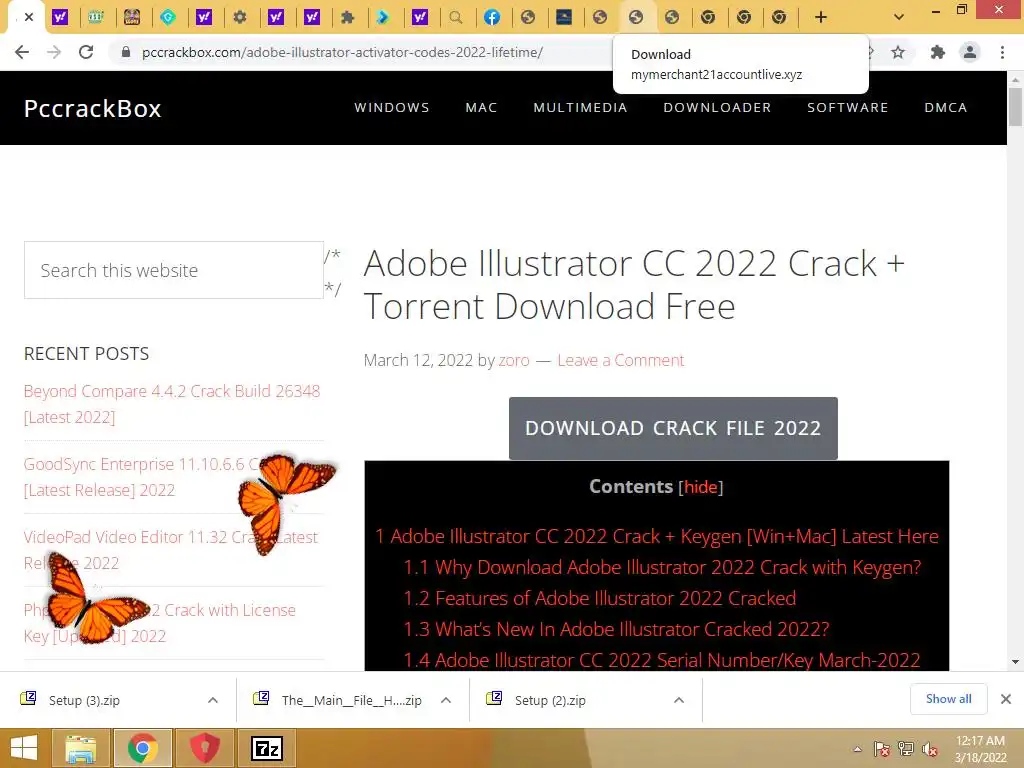The height and width of the screenshot is (768, 1024).
Task: Open the MAC nav menu
Action: pyautogui.click(x=481, y=108)
